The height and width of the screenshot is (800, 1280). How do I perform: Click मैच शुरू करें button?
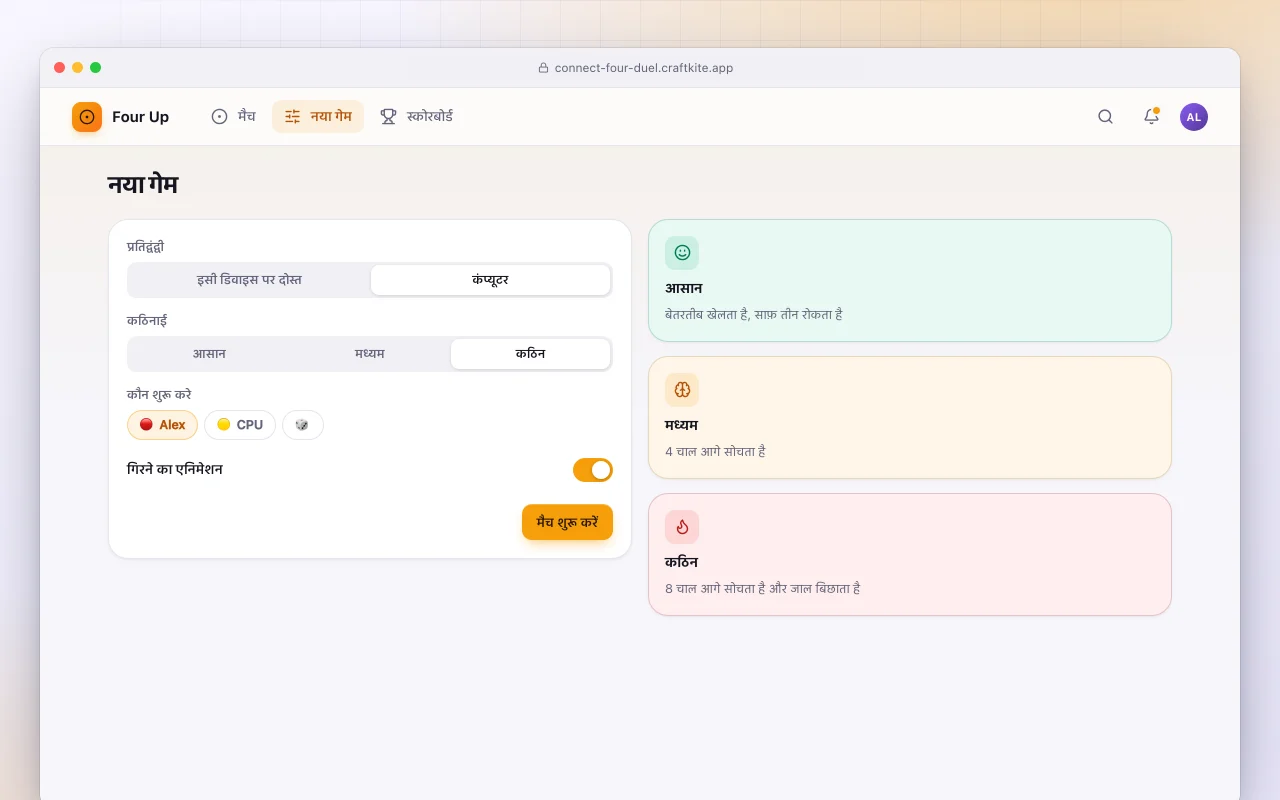[567, 522]
